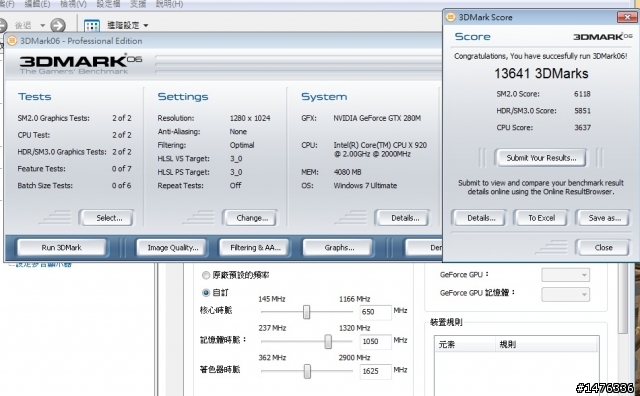This screenshot has height=396, width=640.
Task: Click the Repeat Tests value Off
Action: 235,185
